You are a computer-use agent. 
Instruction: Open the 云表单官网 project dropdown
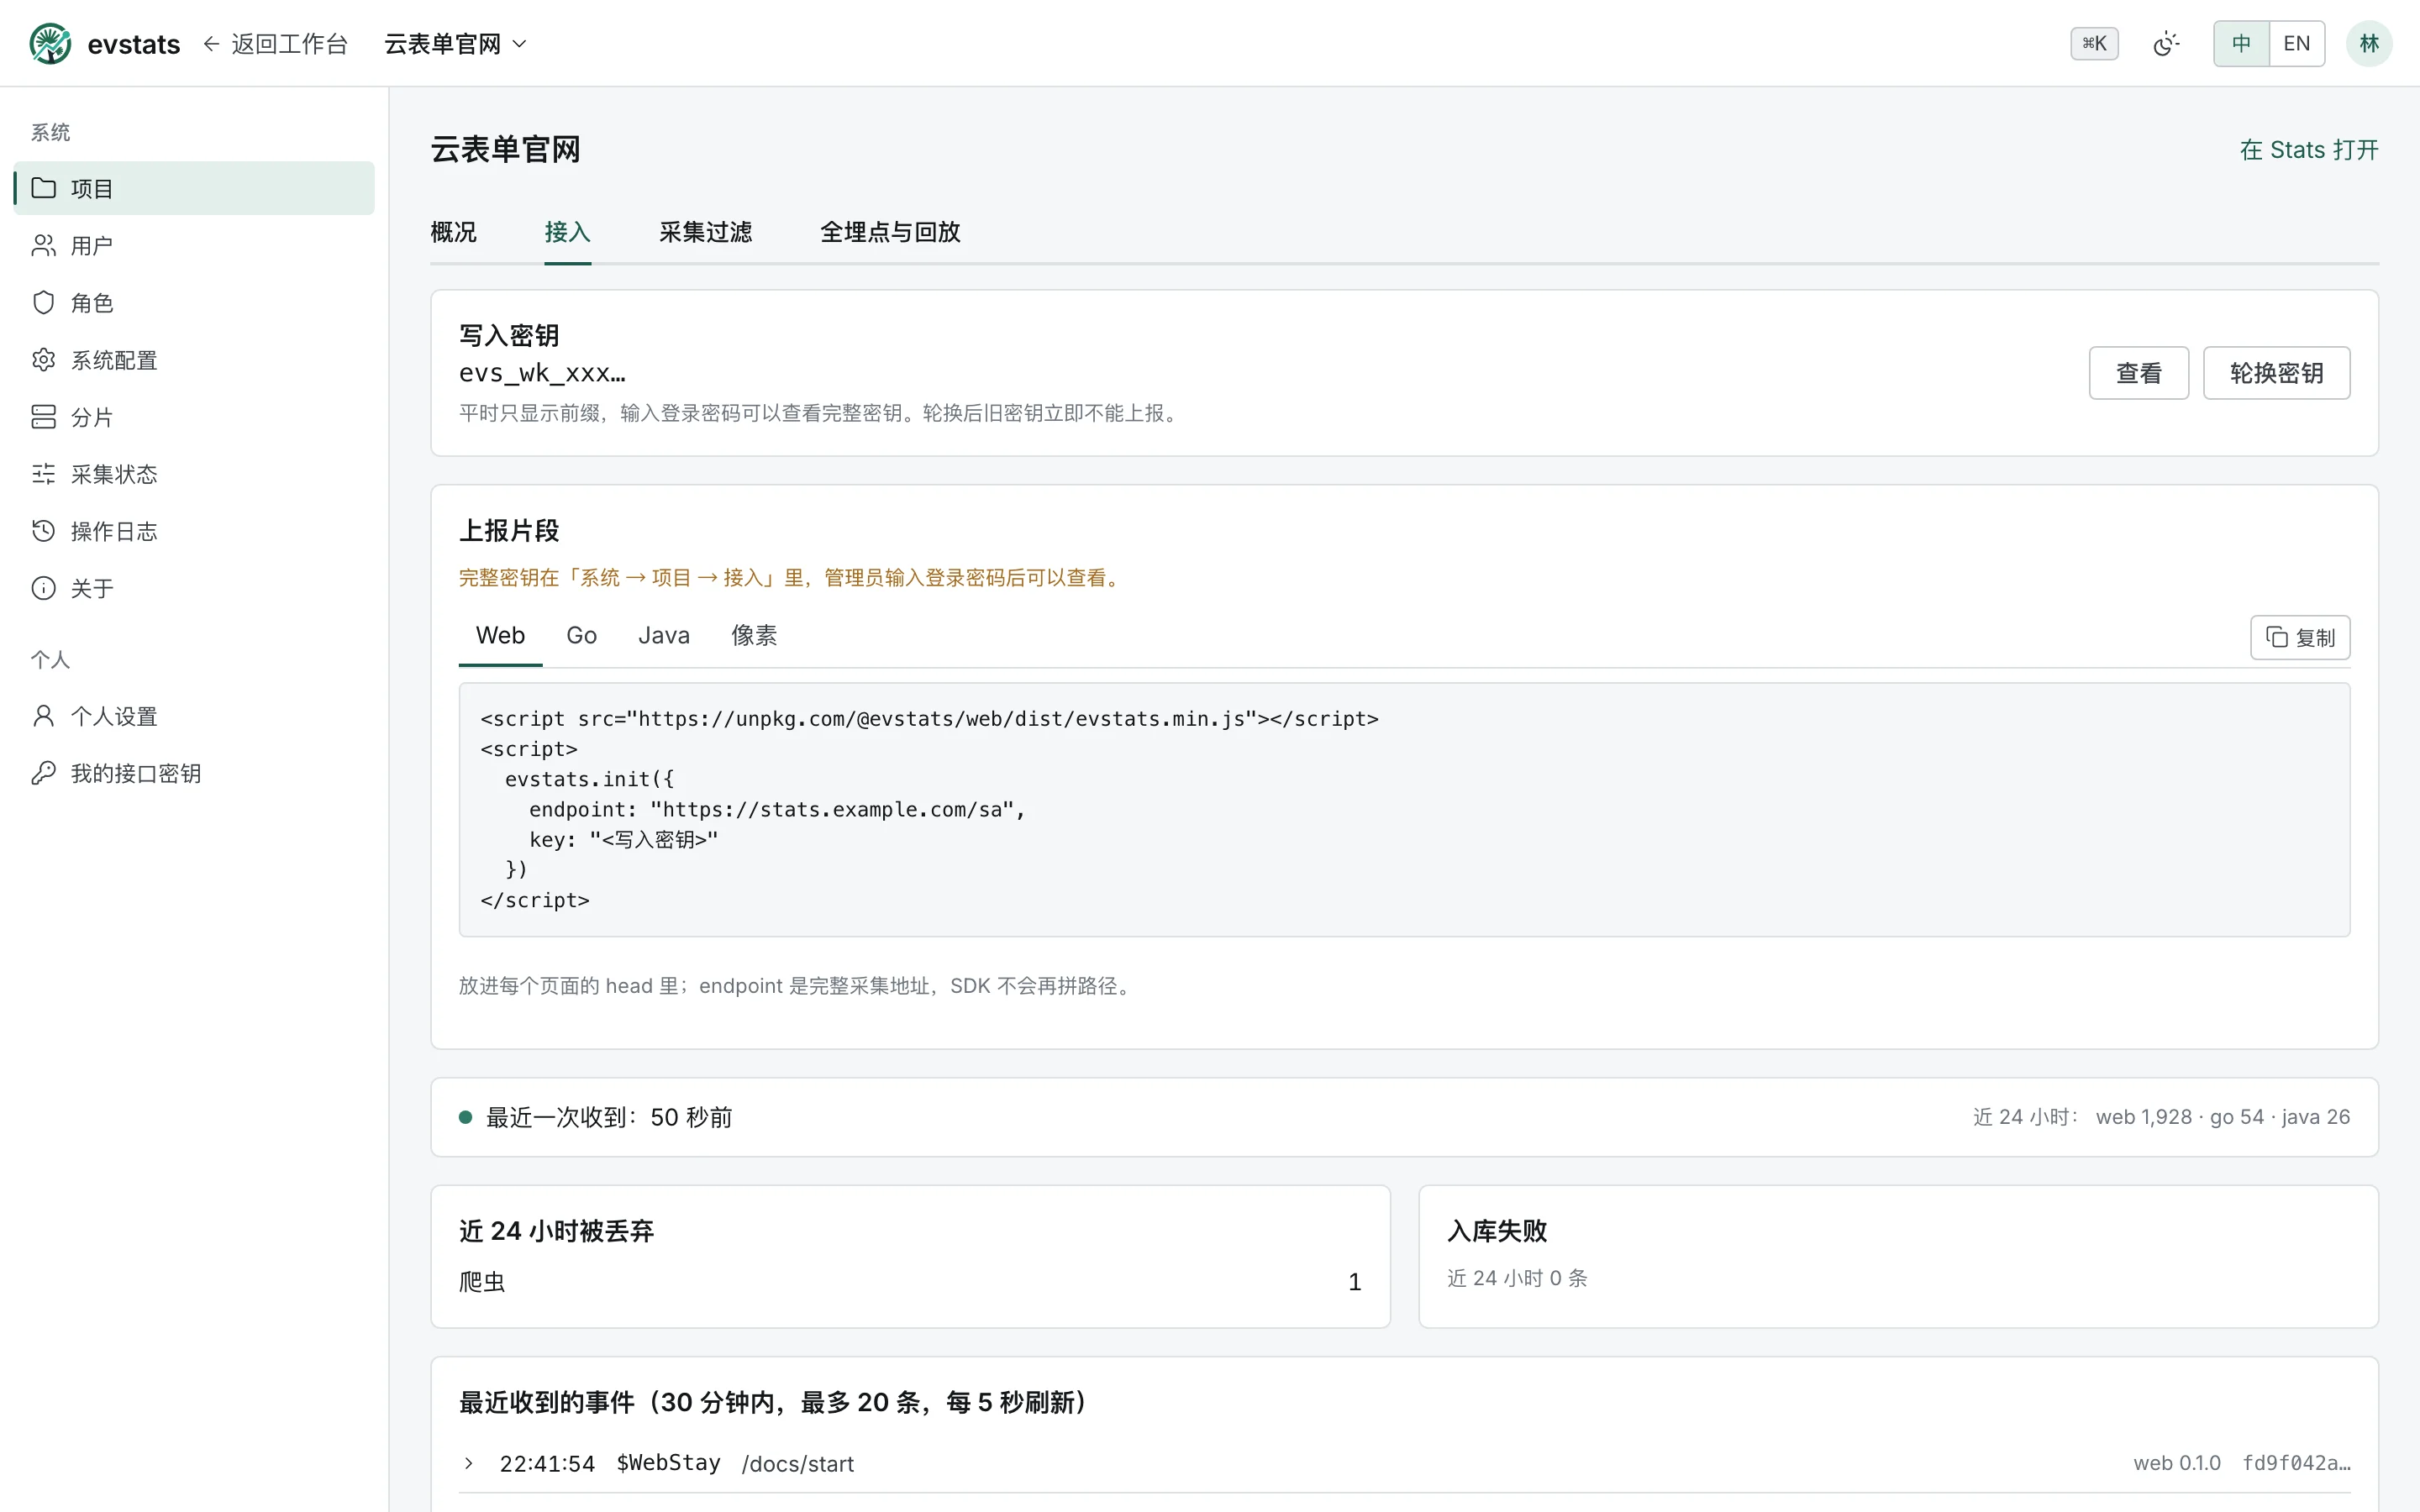pyautogui.click(x=455, y=43)
